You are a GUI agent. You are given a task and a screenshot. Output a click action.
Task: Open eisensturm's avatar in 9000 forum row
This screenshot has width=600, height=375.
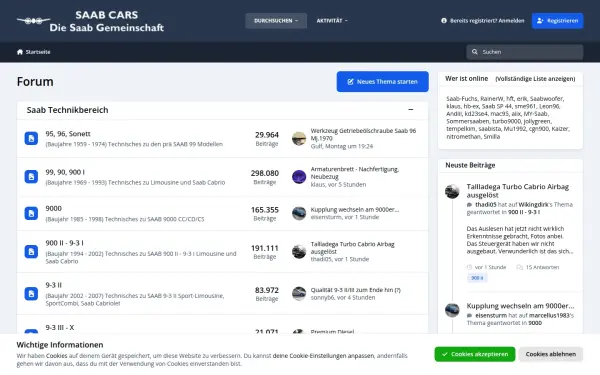[x=299, y=213]
